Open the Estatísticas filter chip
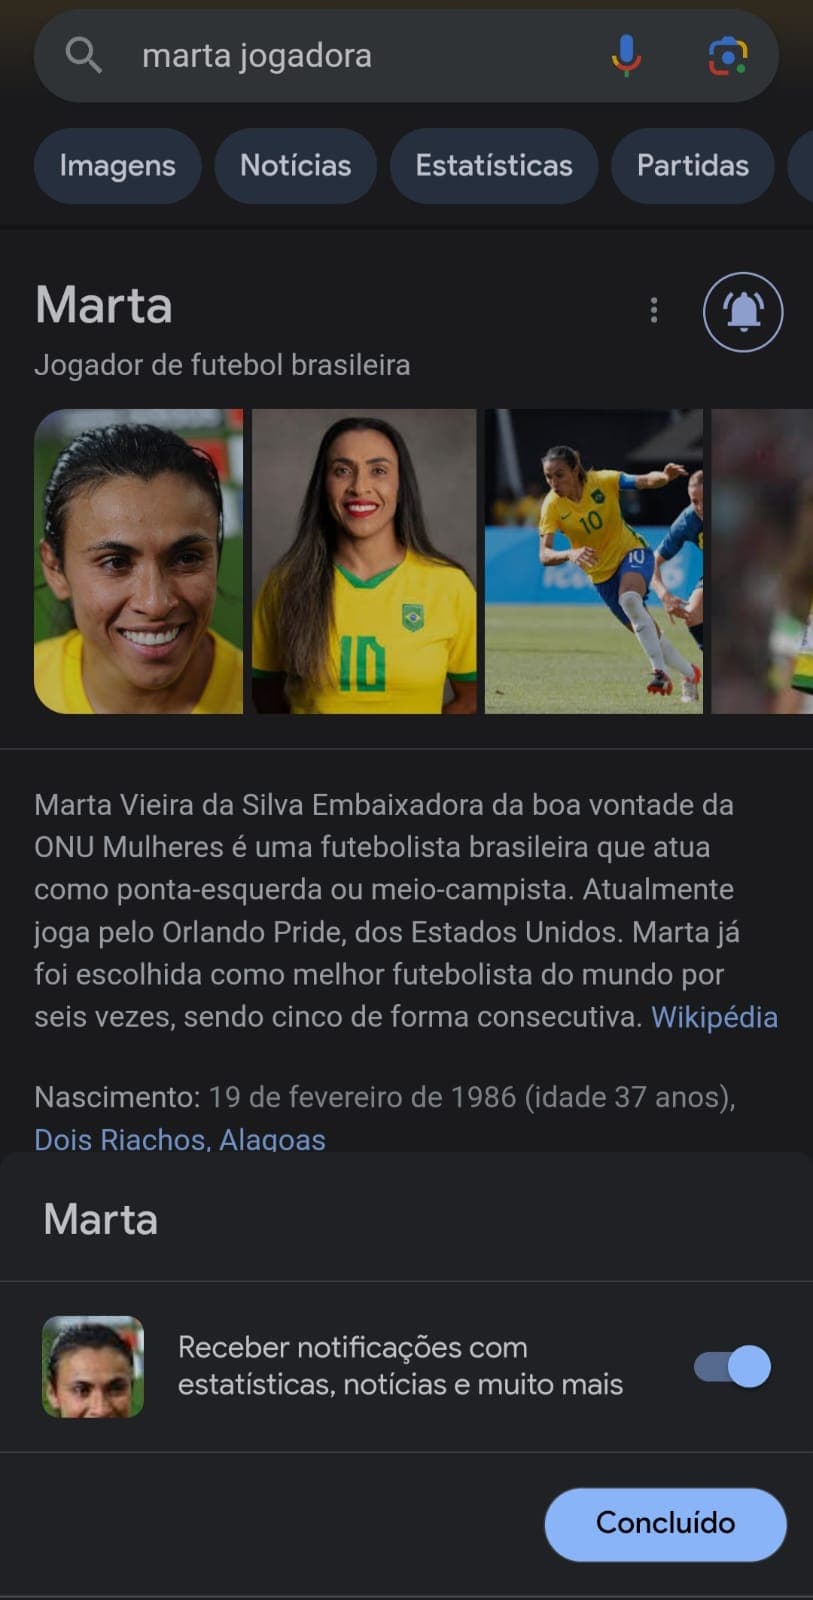This screenshot has height=1600, width=813. pyautogui.click(x=494, y=165)
